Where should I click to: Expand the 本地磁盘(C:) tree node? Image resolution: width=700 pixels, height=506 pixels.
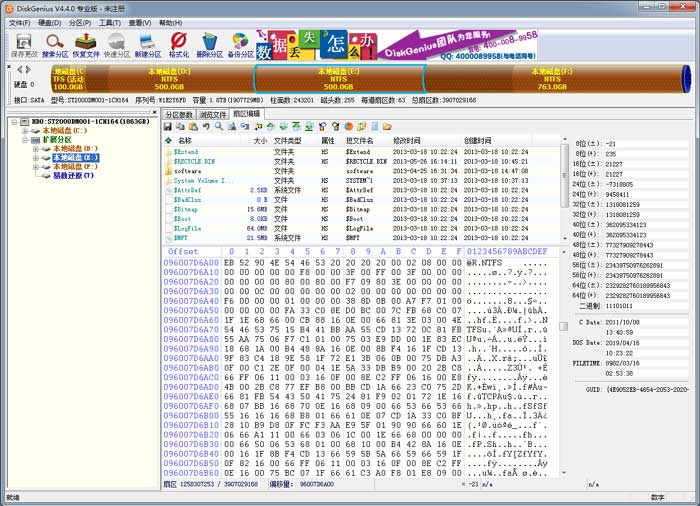(x=25, y=131)
